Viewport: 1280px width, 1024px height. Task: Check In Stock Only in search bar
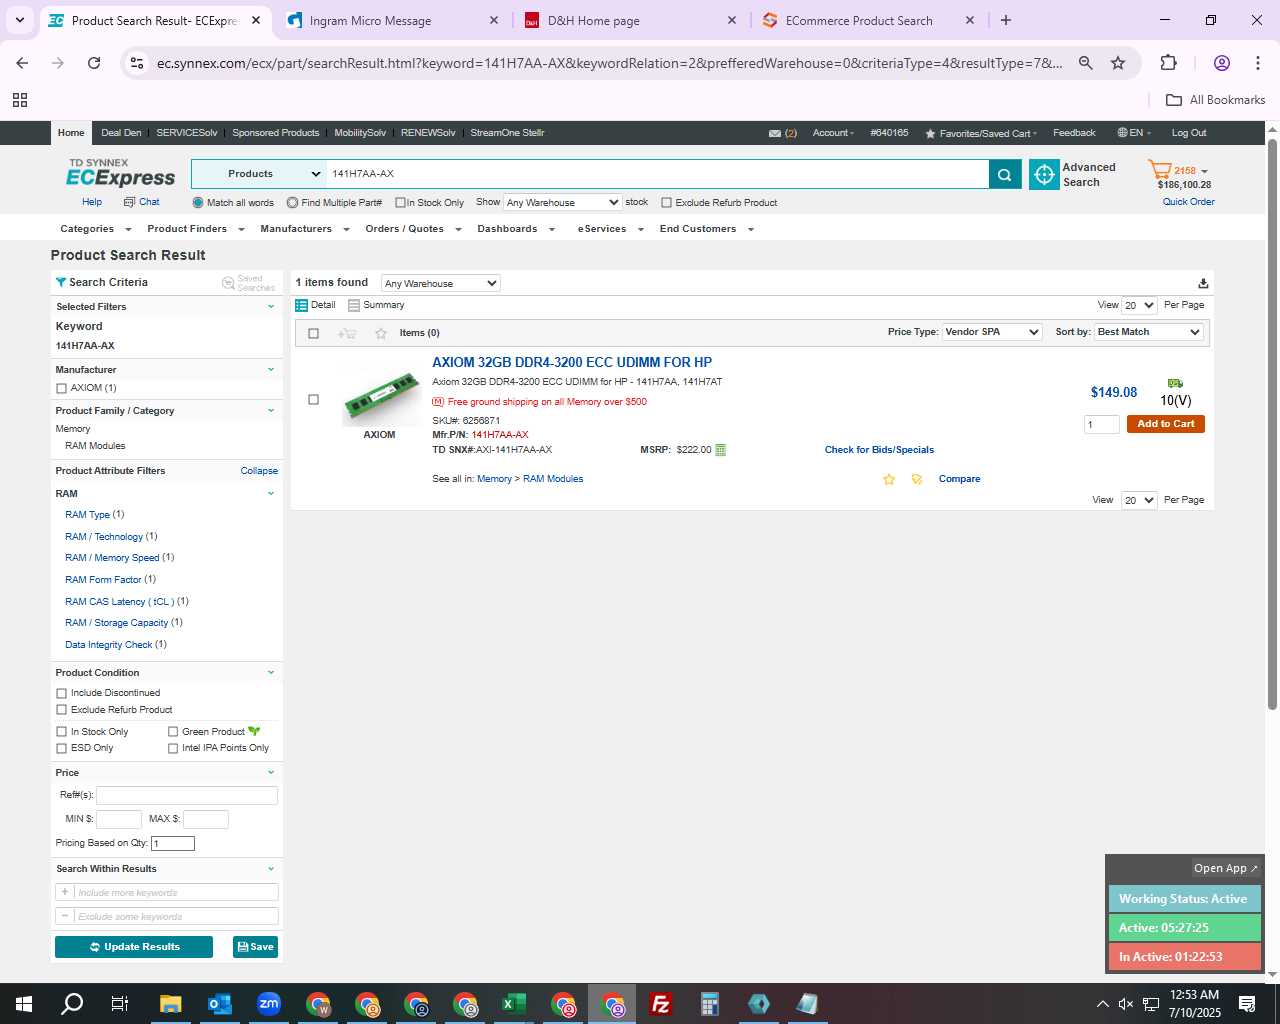click(400, 203)
